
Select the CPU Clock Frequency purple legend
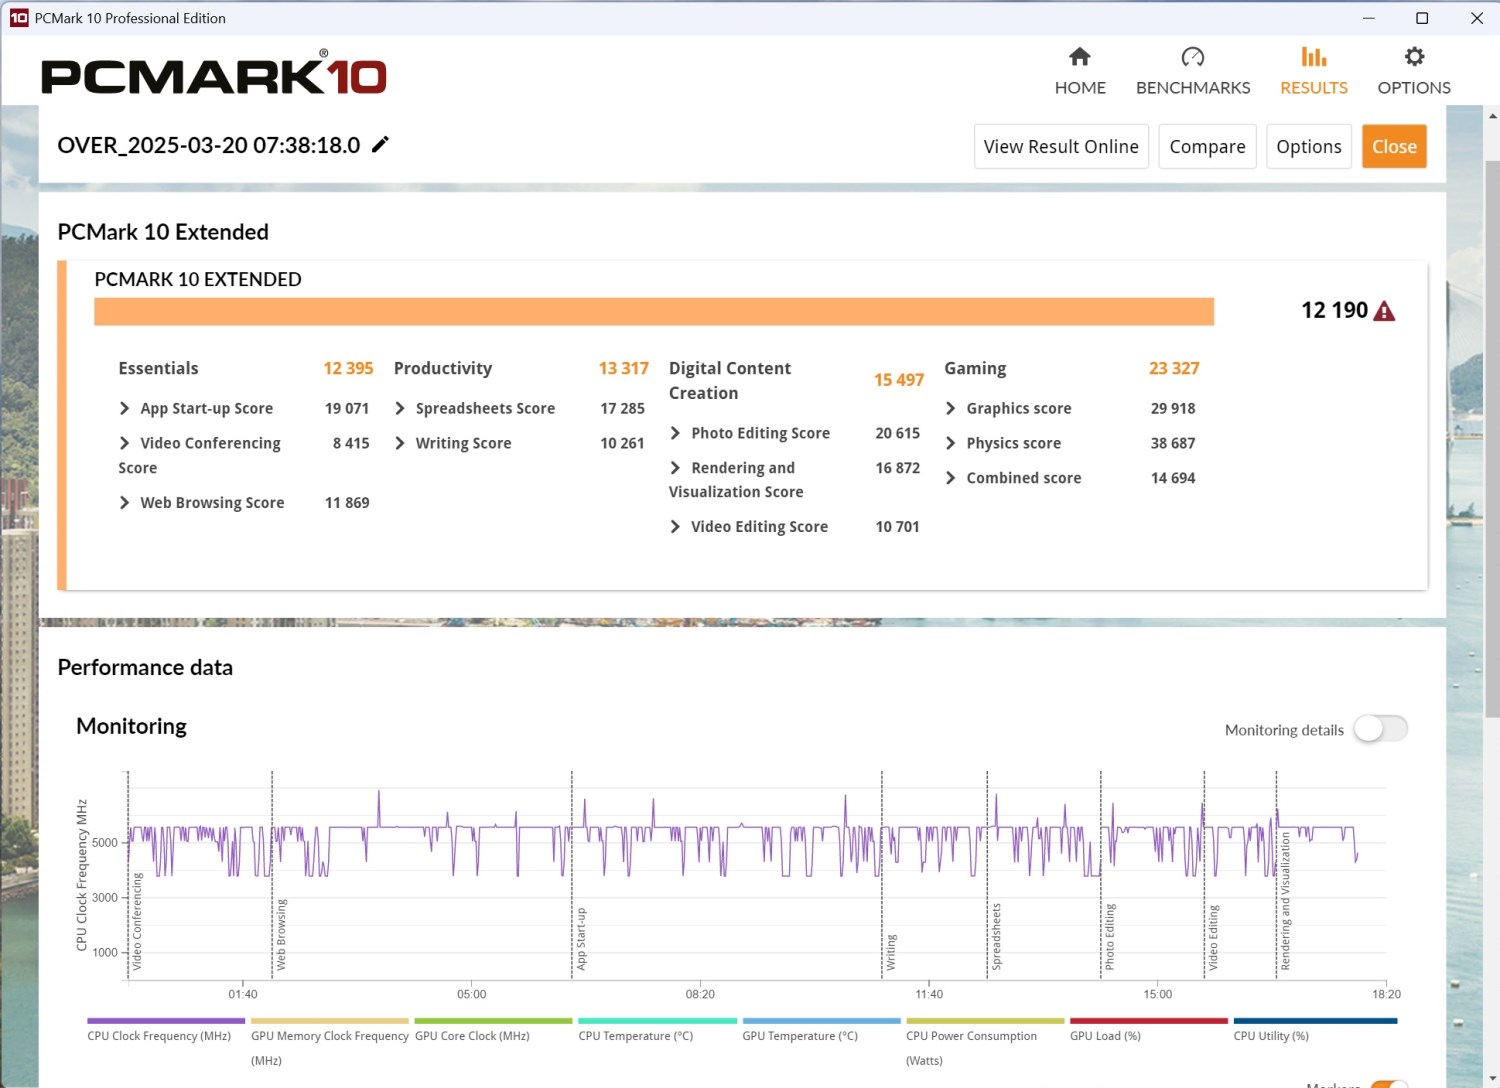(166, 1030)
